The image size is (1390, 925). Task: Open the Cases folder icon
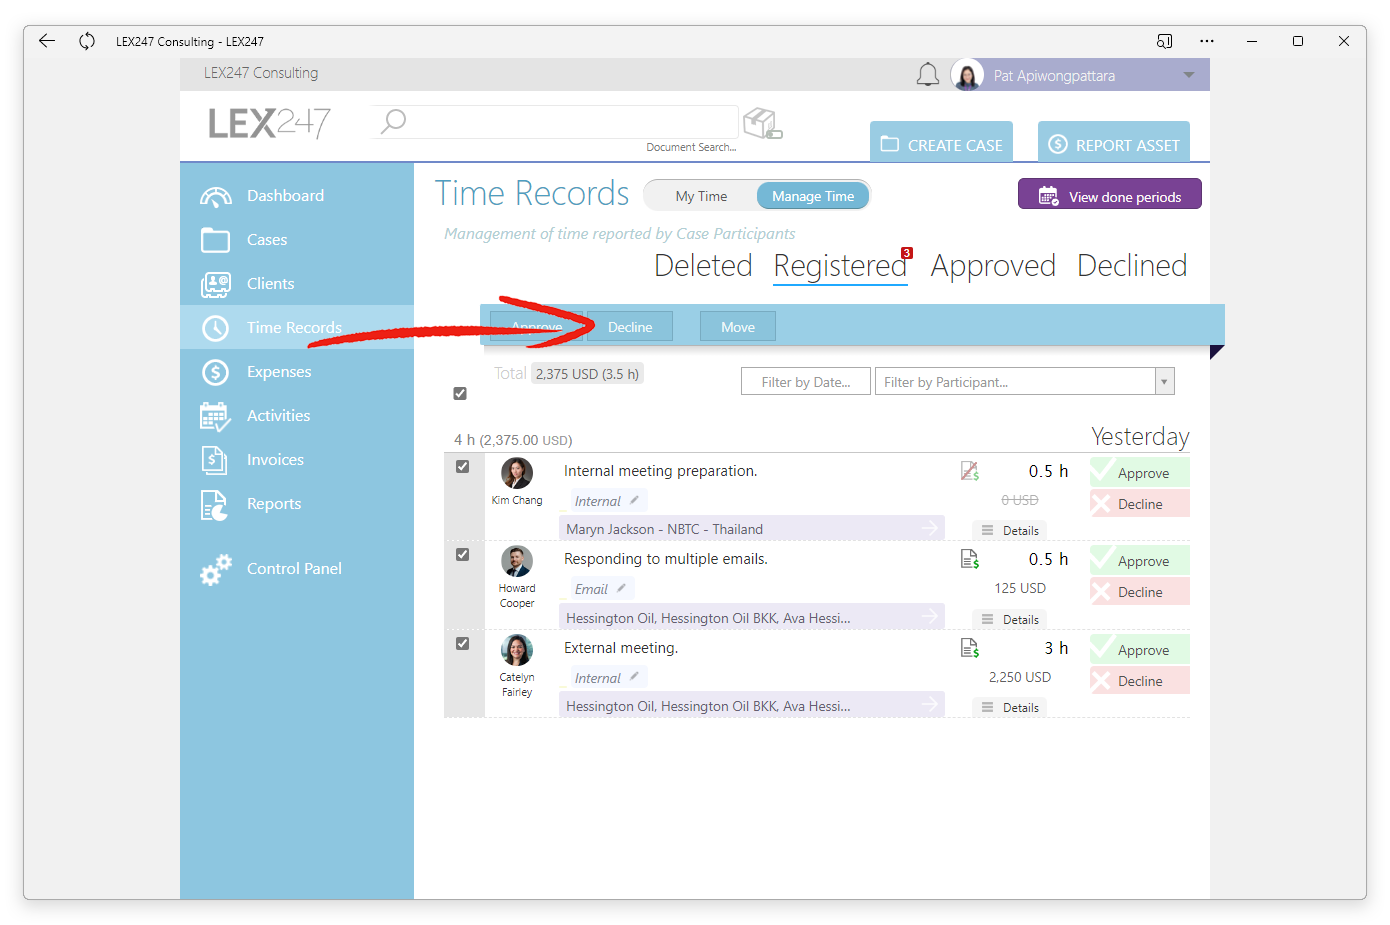(x=215, y=240)
